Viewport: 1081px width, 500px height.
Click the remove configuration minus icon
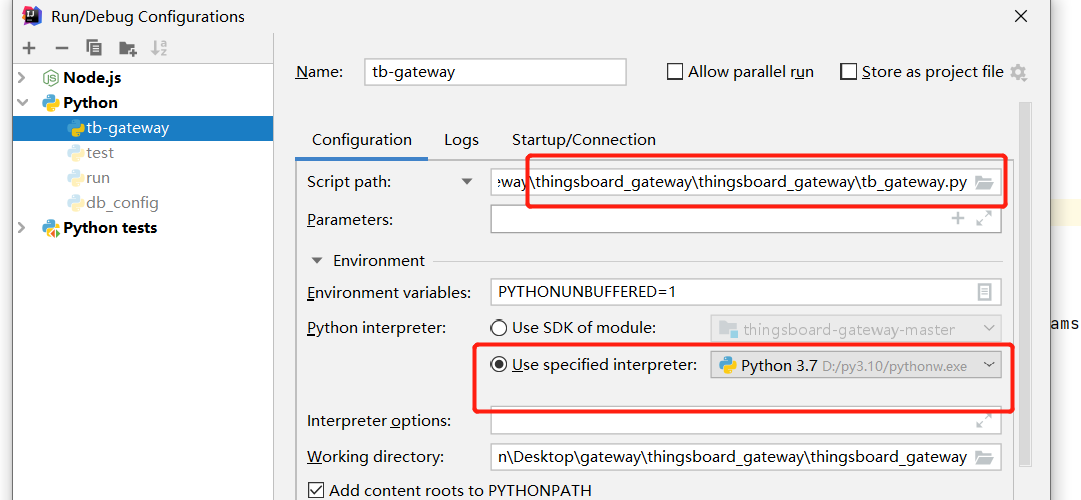tap(61, 48)
